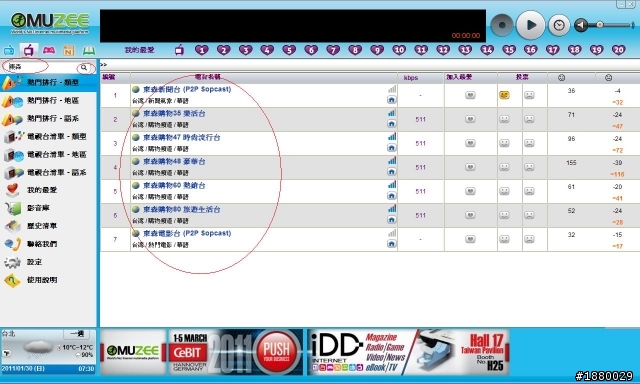This screenshot has width=640, height=384.
Task: Open 電視台清單 - 語系 in sidebar
Action: click(48, 172)
